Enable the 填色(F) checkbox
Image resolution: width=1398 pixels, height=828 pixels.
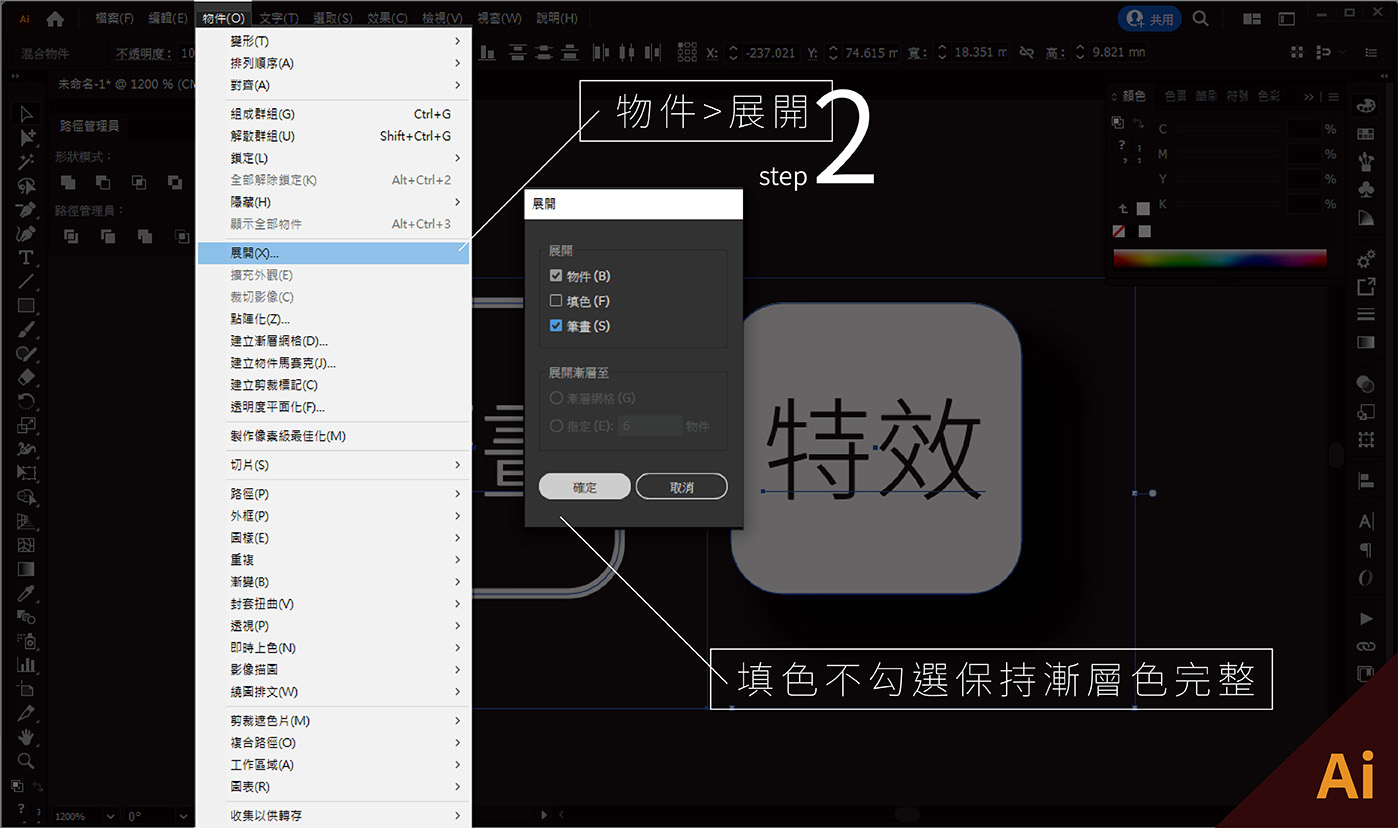point(556,301)
